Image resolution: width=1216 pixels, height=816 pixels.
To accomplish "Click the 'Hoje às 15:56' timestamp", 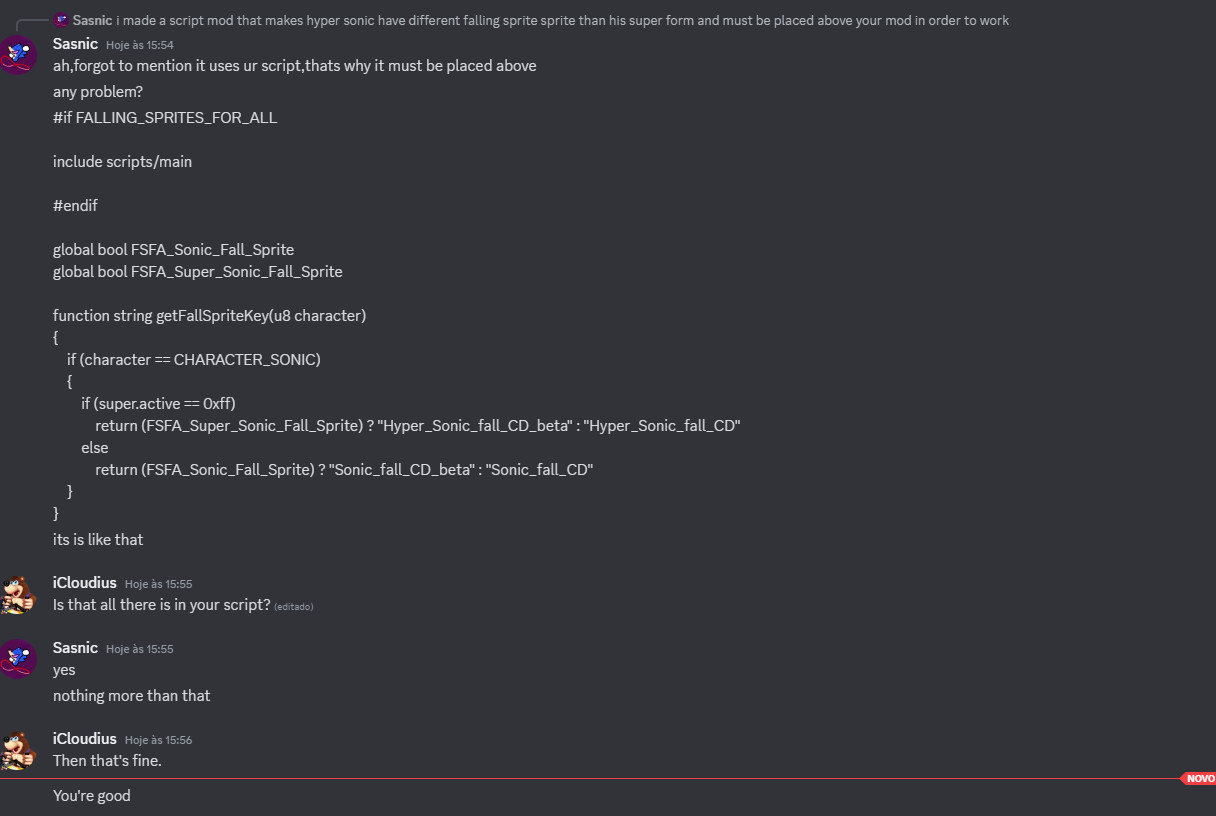I will point(158,740).
